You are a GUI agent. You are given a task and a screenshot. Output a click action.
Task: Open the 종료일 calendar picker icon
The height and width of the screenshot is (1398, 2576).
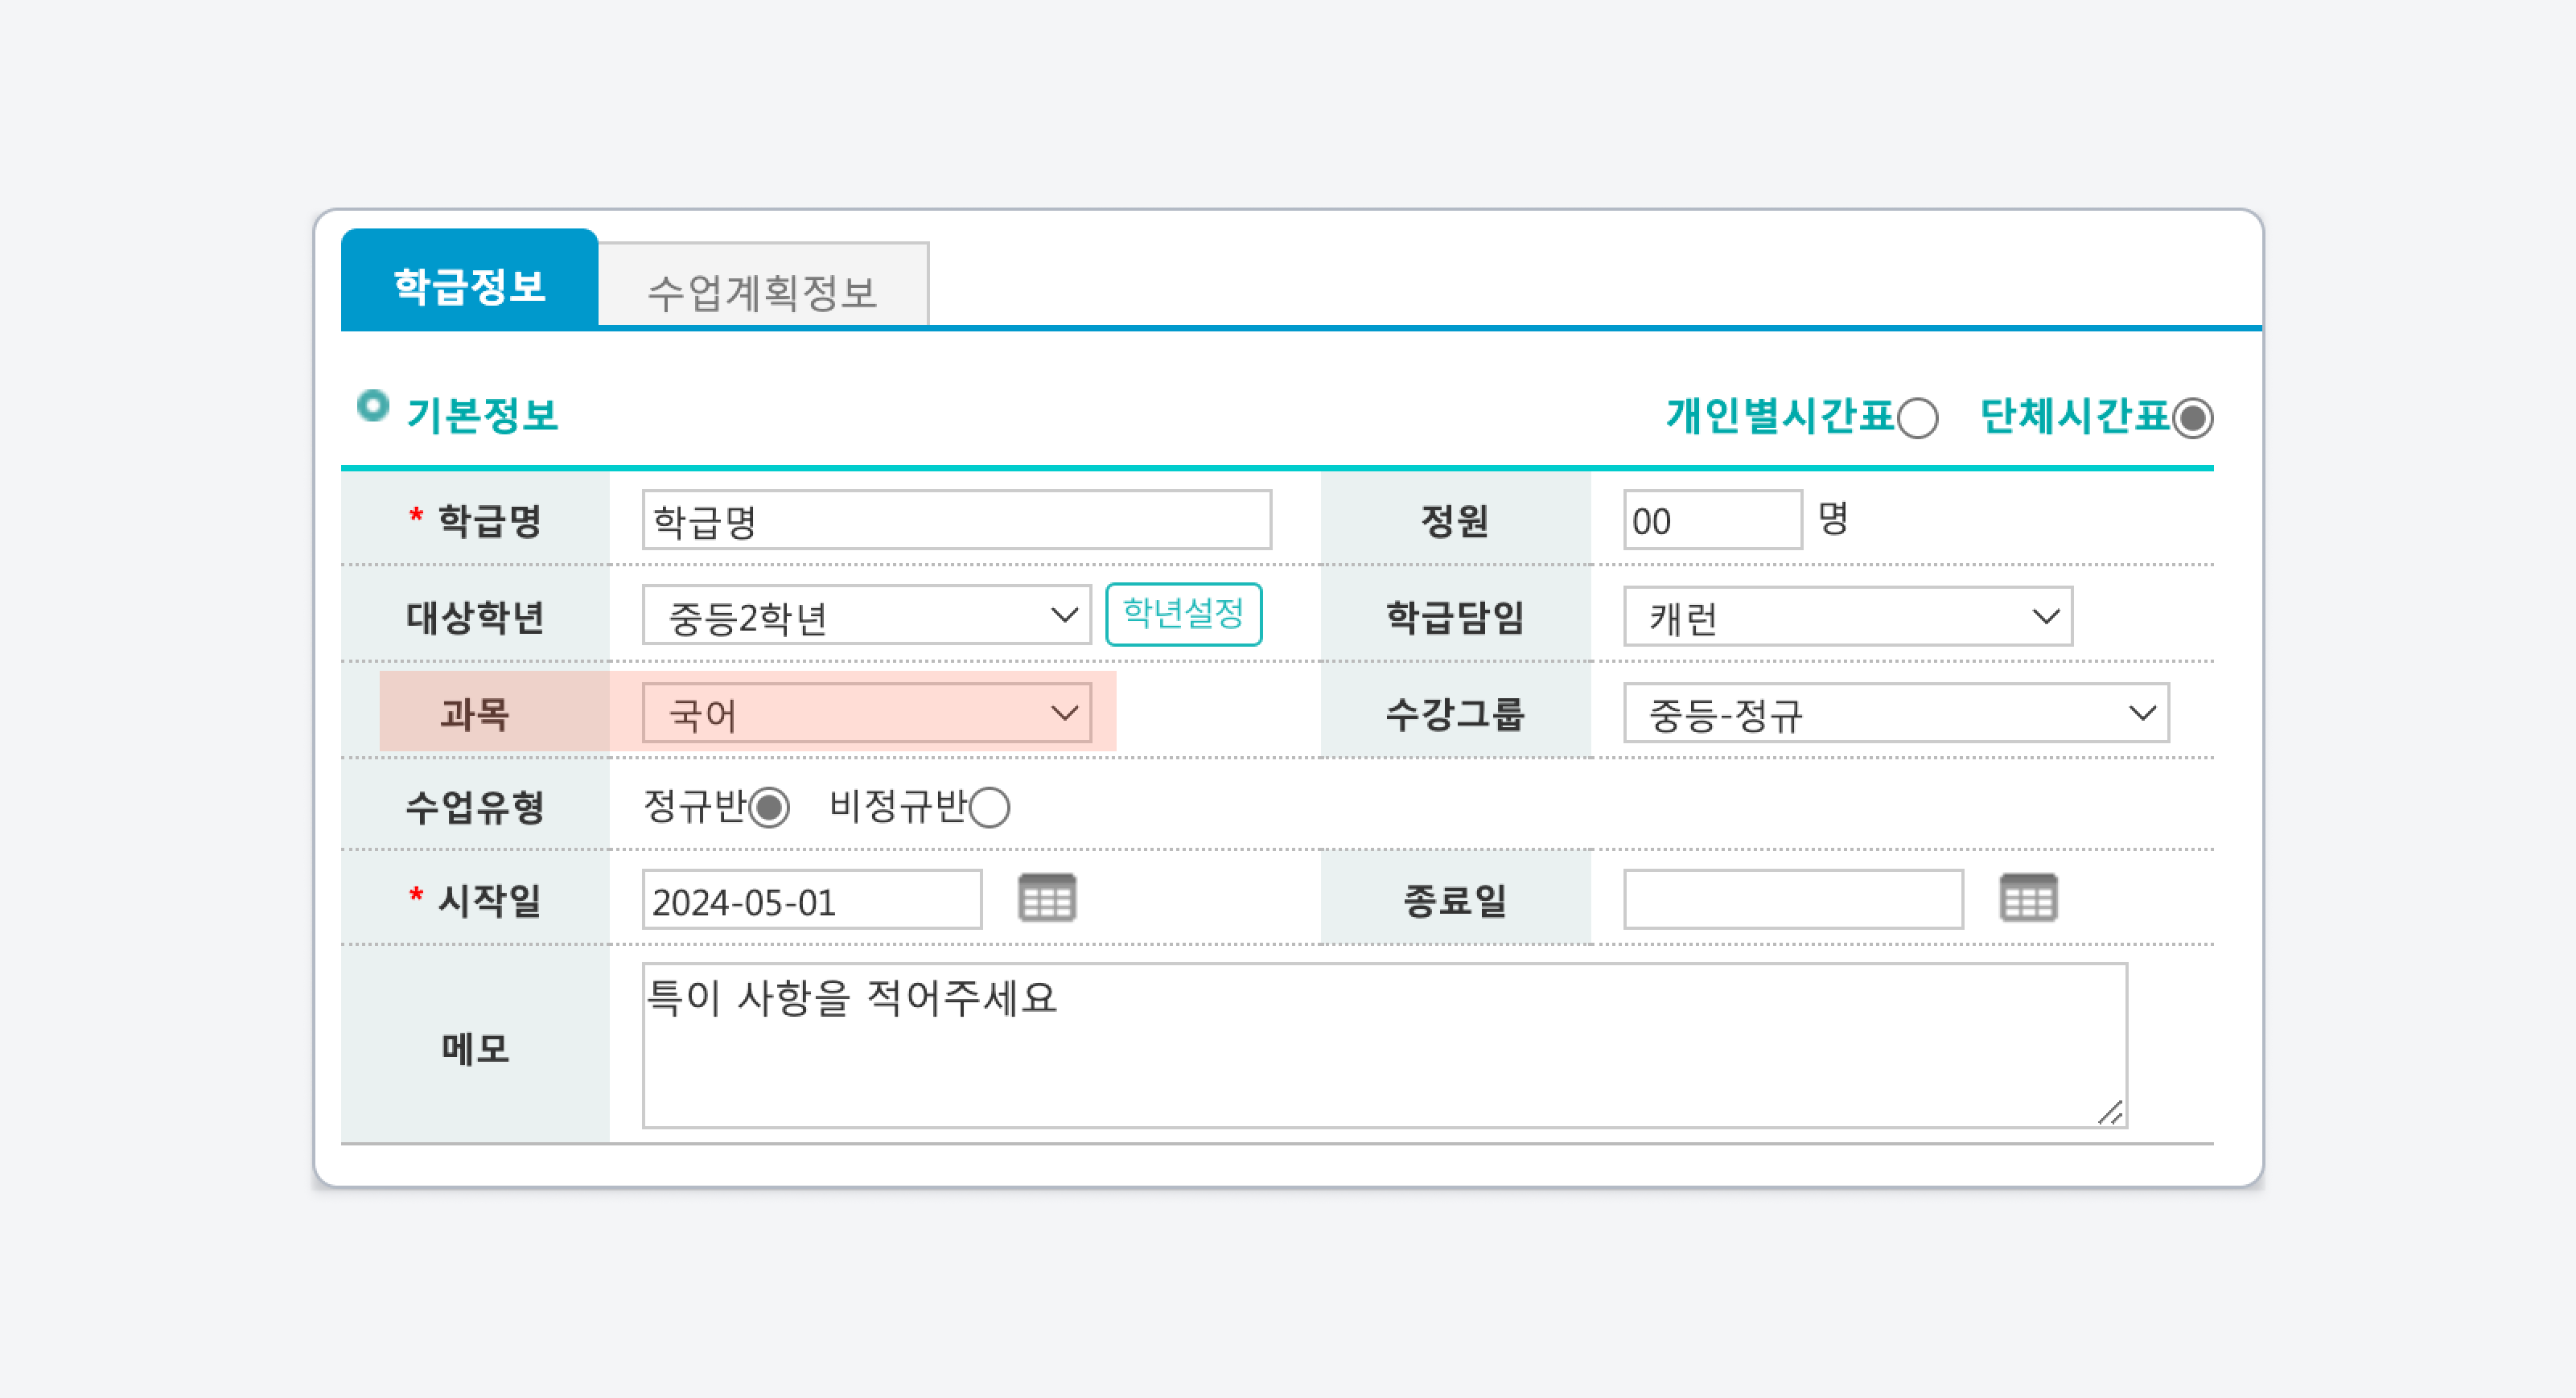pyautogui.click(x=2027, y=897)
